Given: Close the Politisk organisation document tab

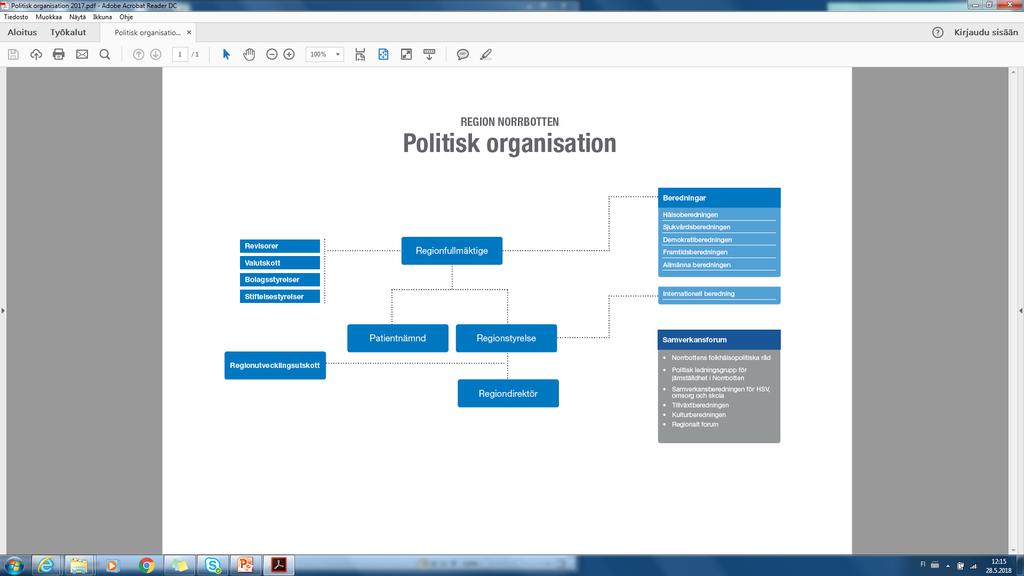Looking at the screenshot, I should pos(189,32).
